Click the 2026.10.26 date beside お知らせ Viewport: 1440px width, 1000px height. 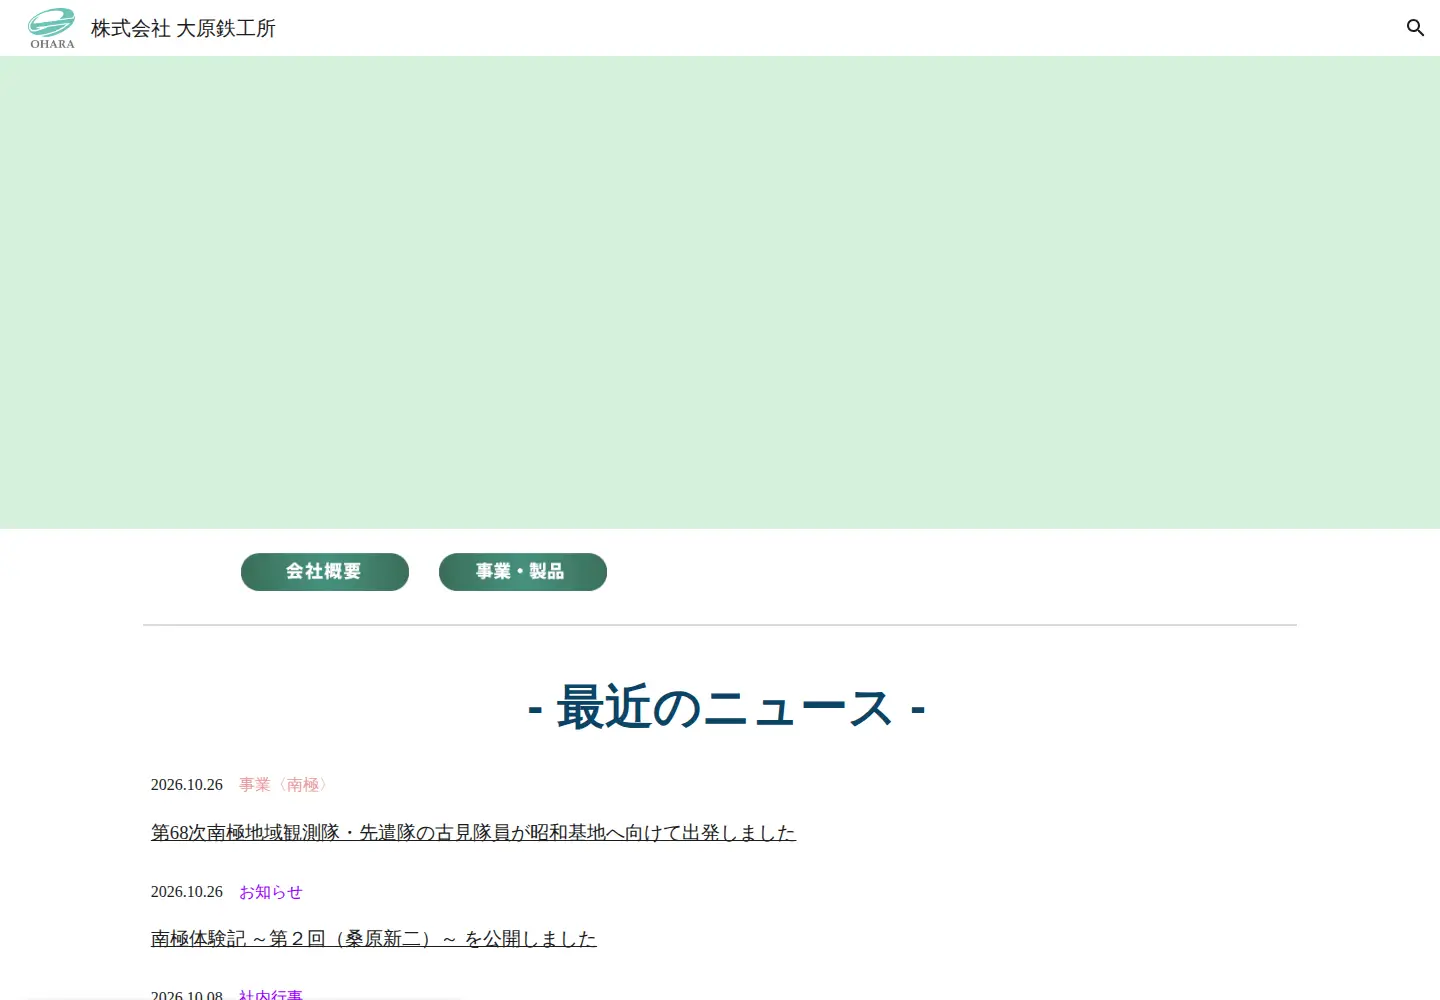click(187, 892)
